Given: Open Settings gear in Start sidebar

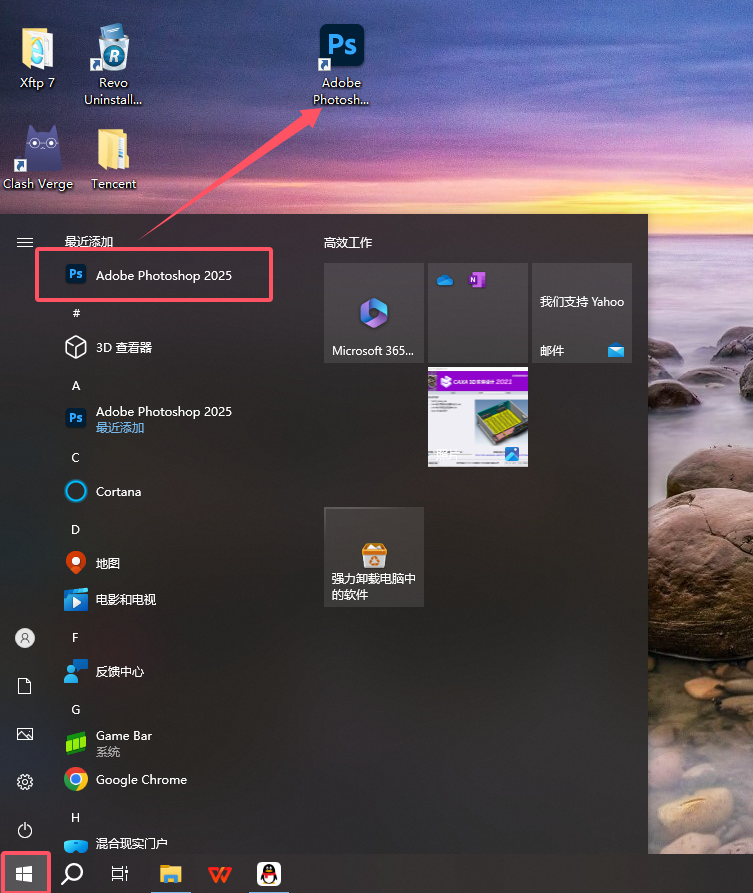Looking at the screenshot, I should click(x=24, y=782).
